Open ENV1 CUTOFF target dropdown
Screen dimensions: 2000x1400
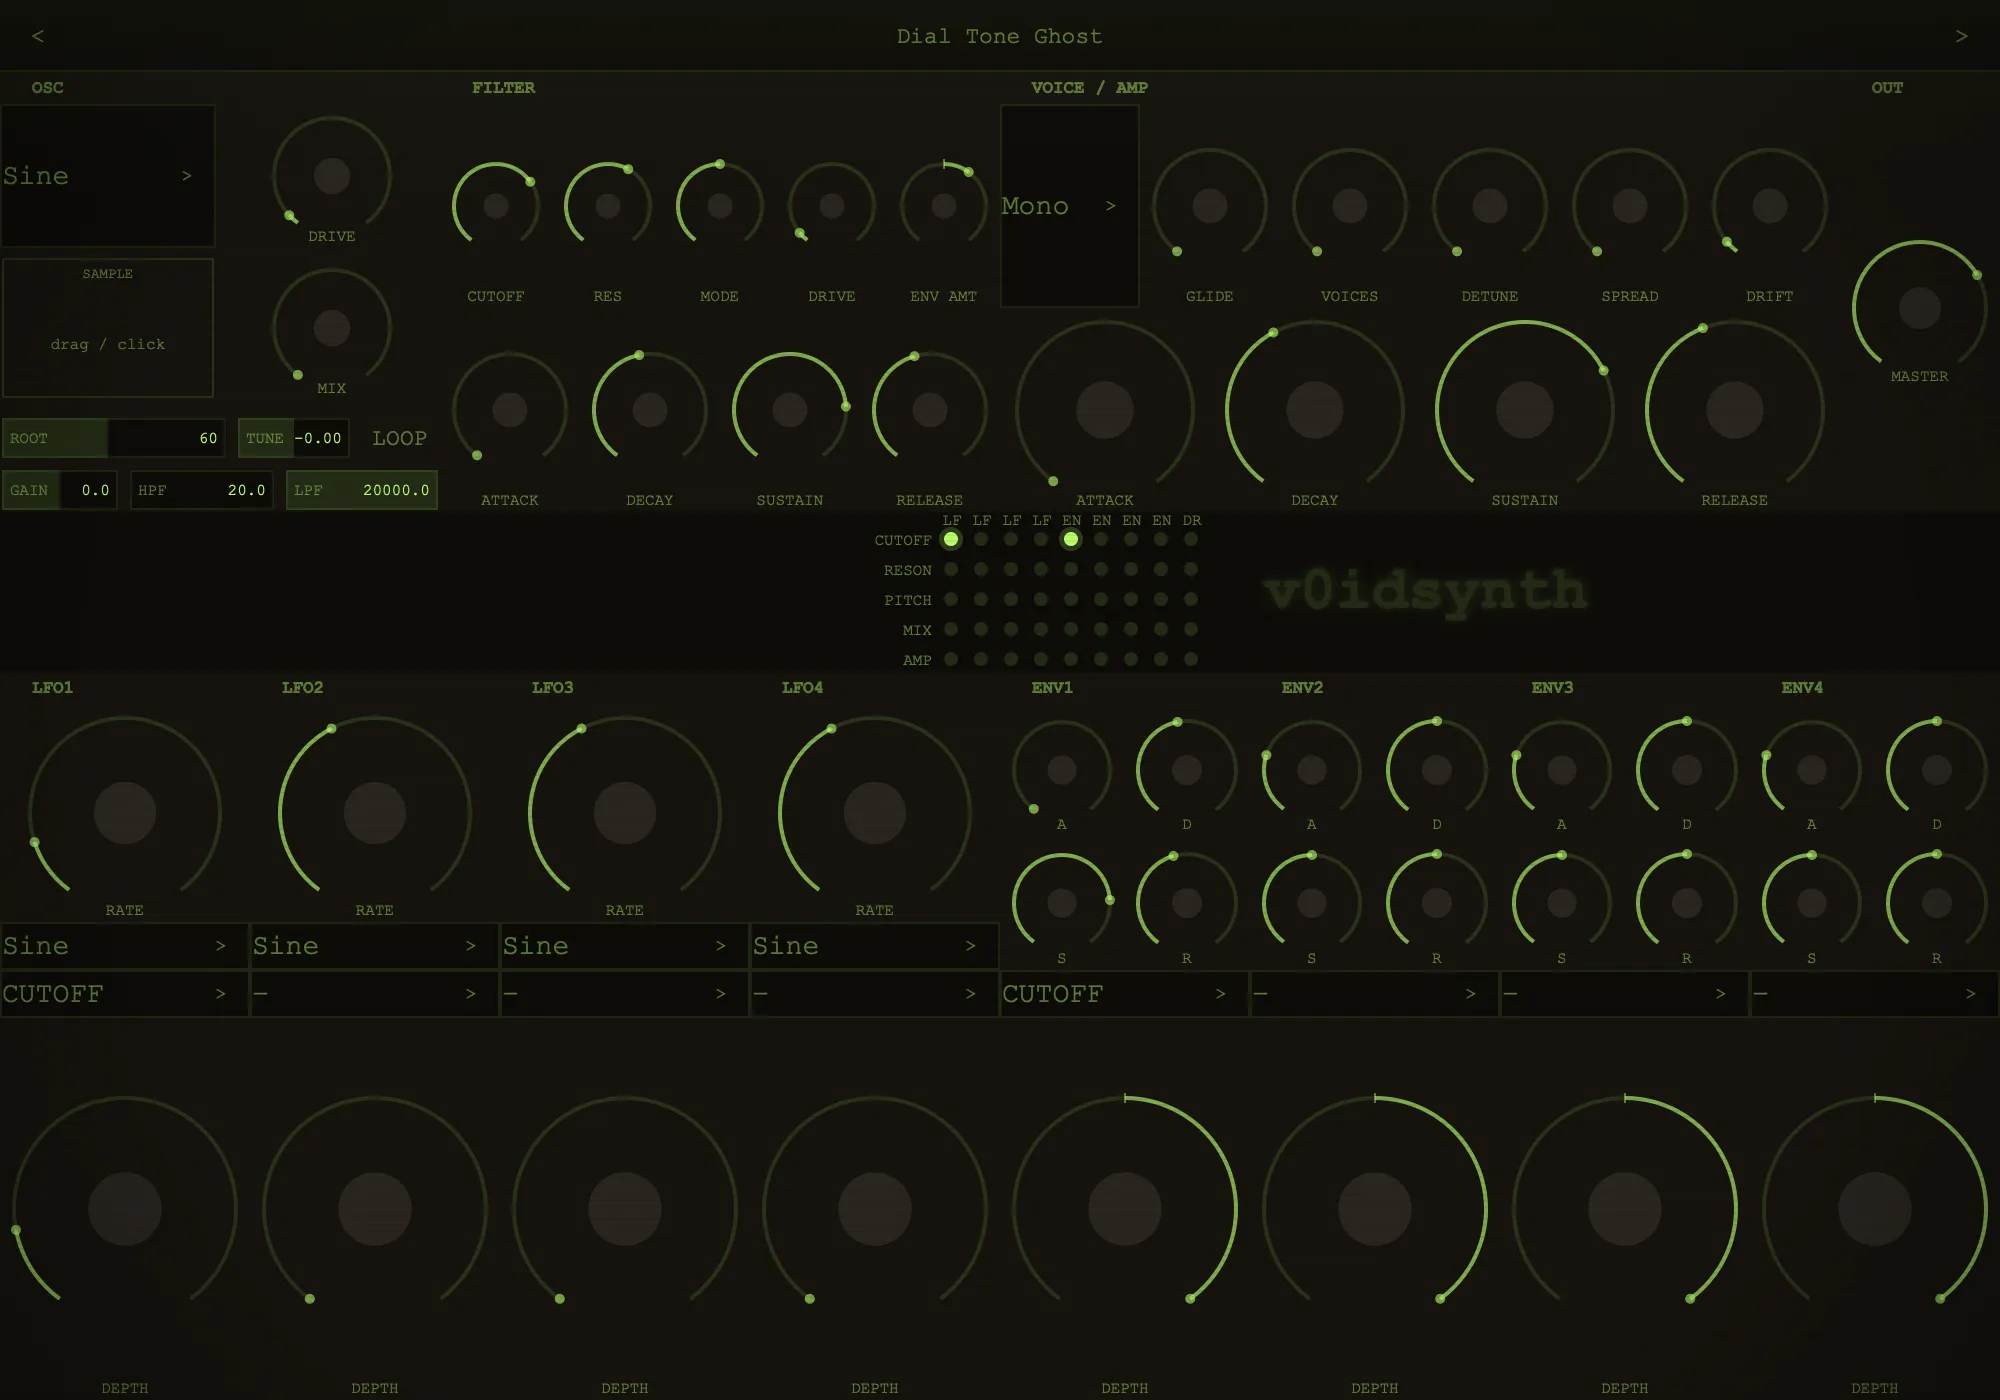(x=1124, y=994)
